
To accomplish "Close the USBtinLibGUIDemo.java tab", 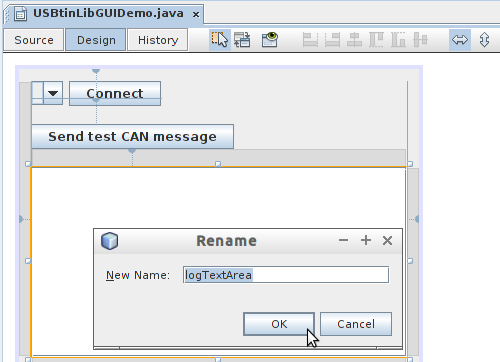I will tap(196, 14).
